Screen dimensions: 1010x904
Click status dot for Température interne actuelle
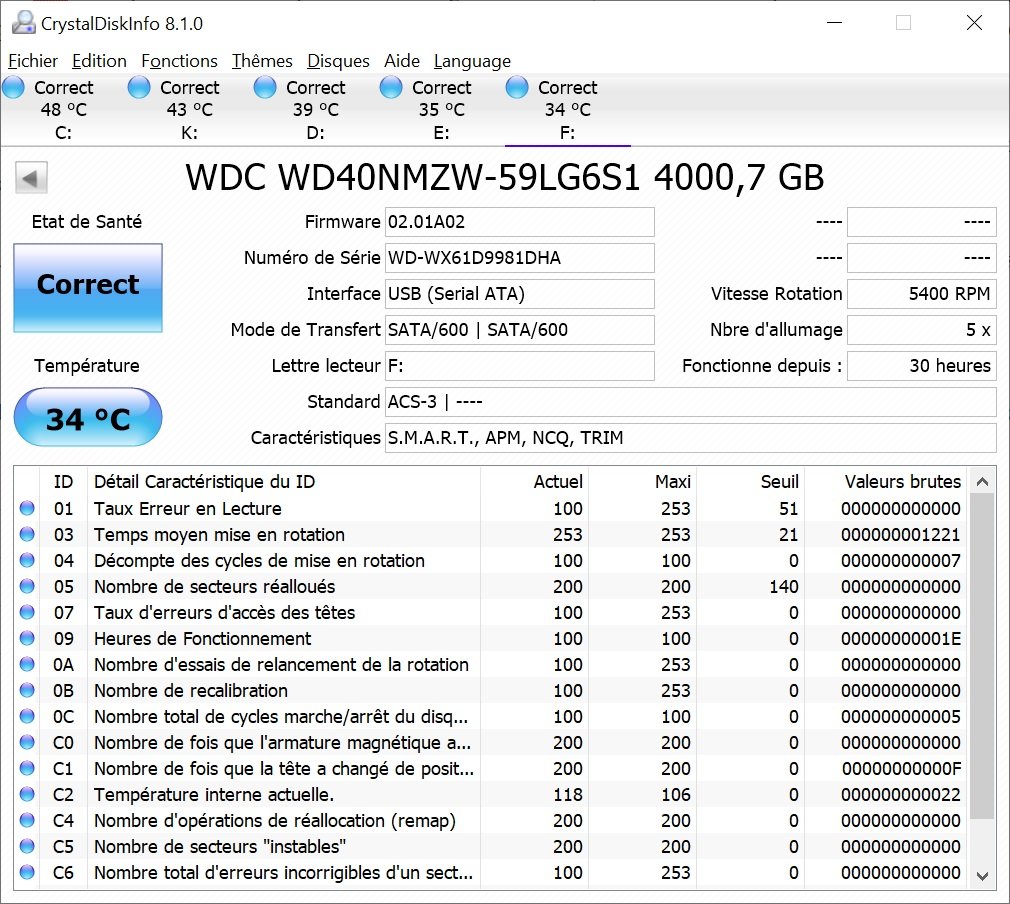[27, 794]
